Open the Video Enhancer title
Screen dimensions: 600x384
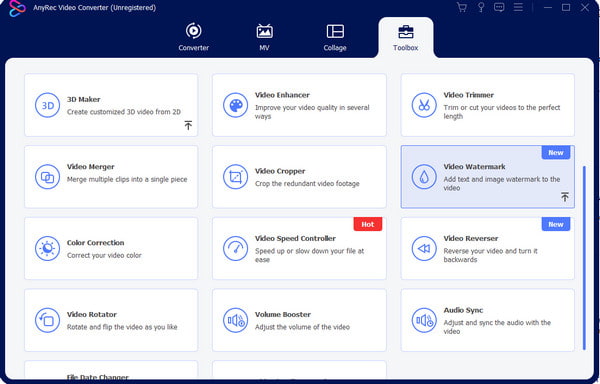[282, 95]
